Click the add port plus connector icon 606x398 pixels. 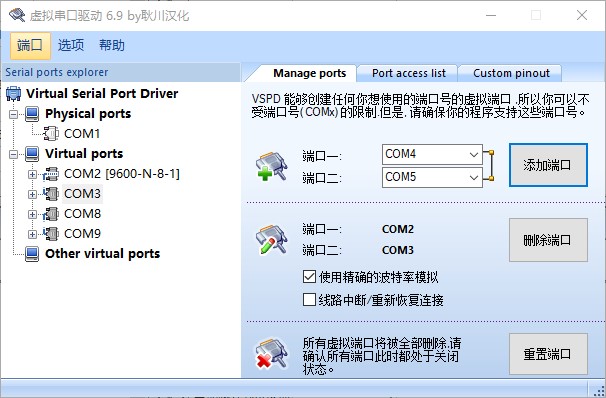pyautogui.click(x=272, y=166)
